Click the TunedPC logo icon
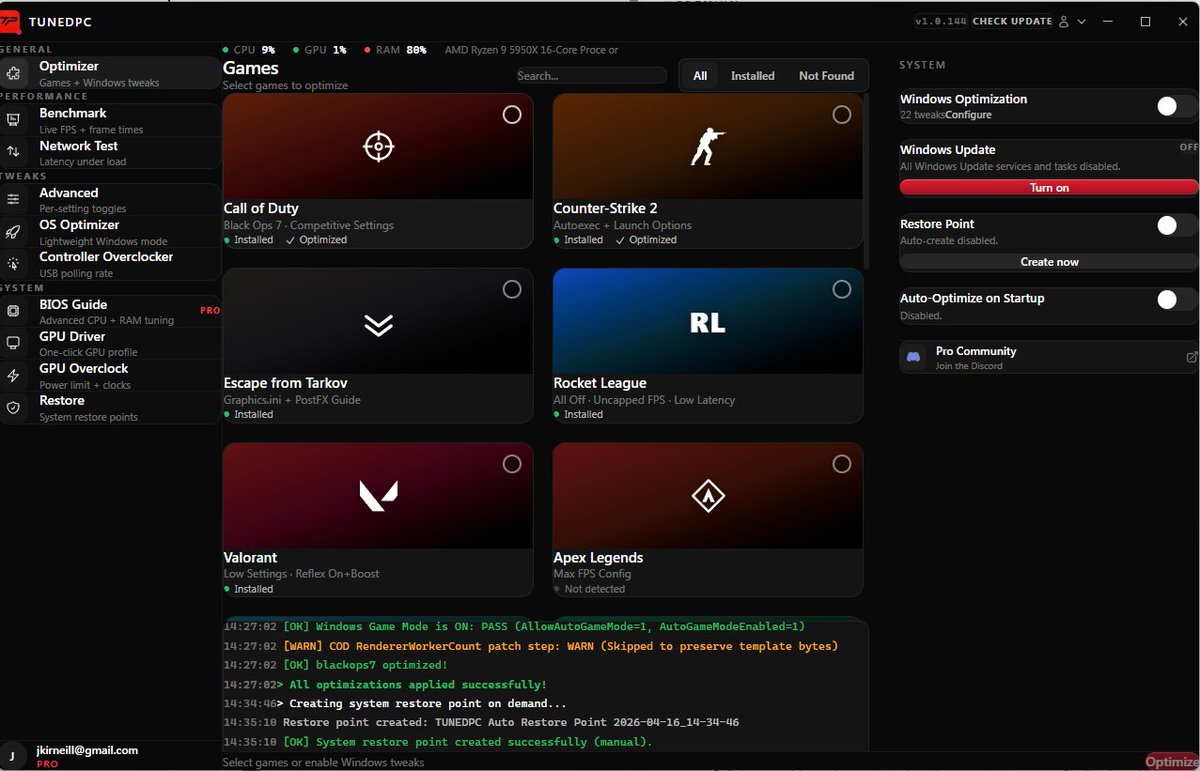This screenshot has width=1200, height=771. pos(10,21)
